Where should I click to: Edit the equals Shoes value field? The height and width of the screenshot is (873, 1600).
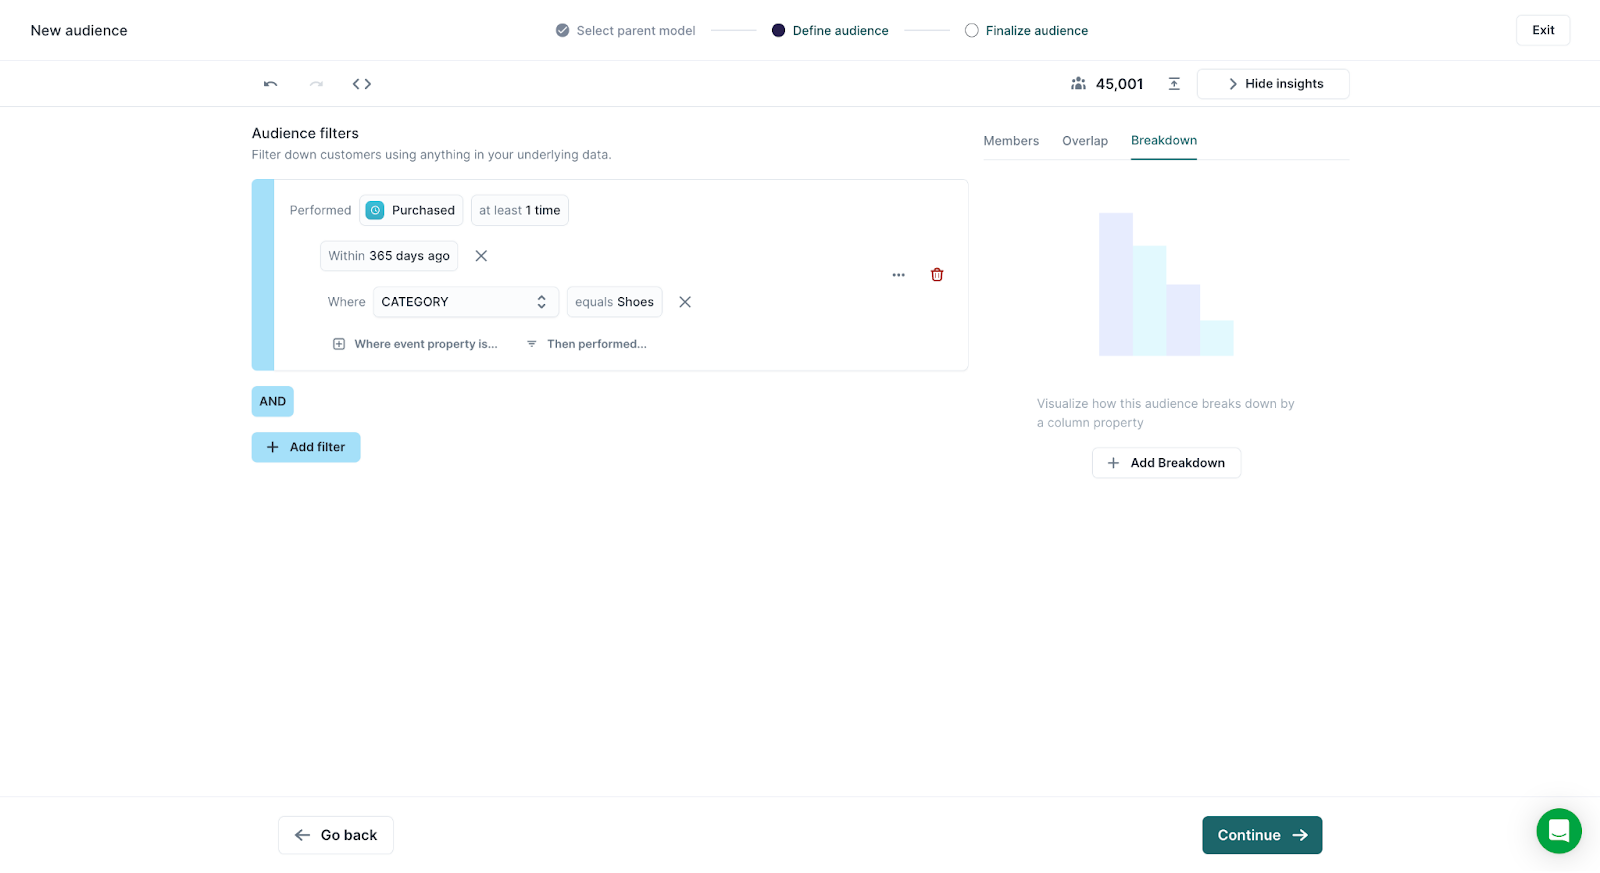pyautogui.click(x=614, y=302)
